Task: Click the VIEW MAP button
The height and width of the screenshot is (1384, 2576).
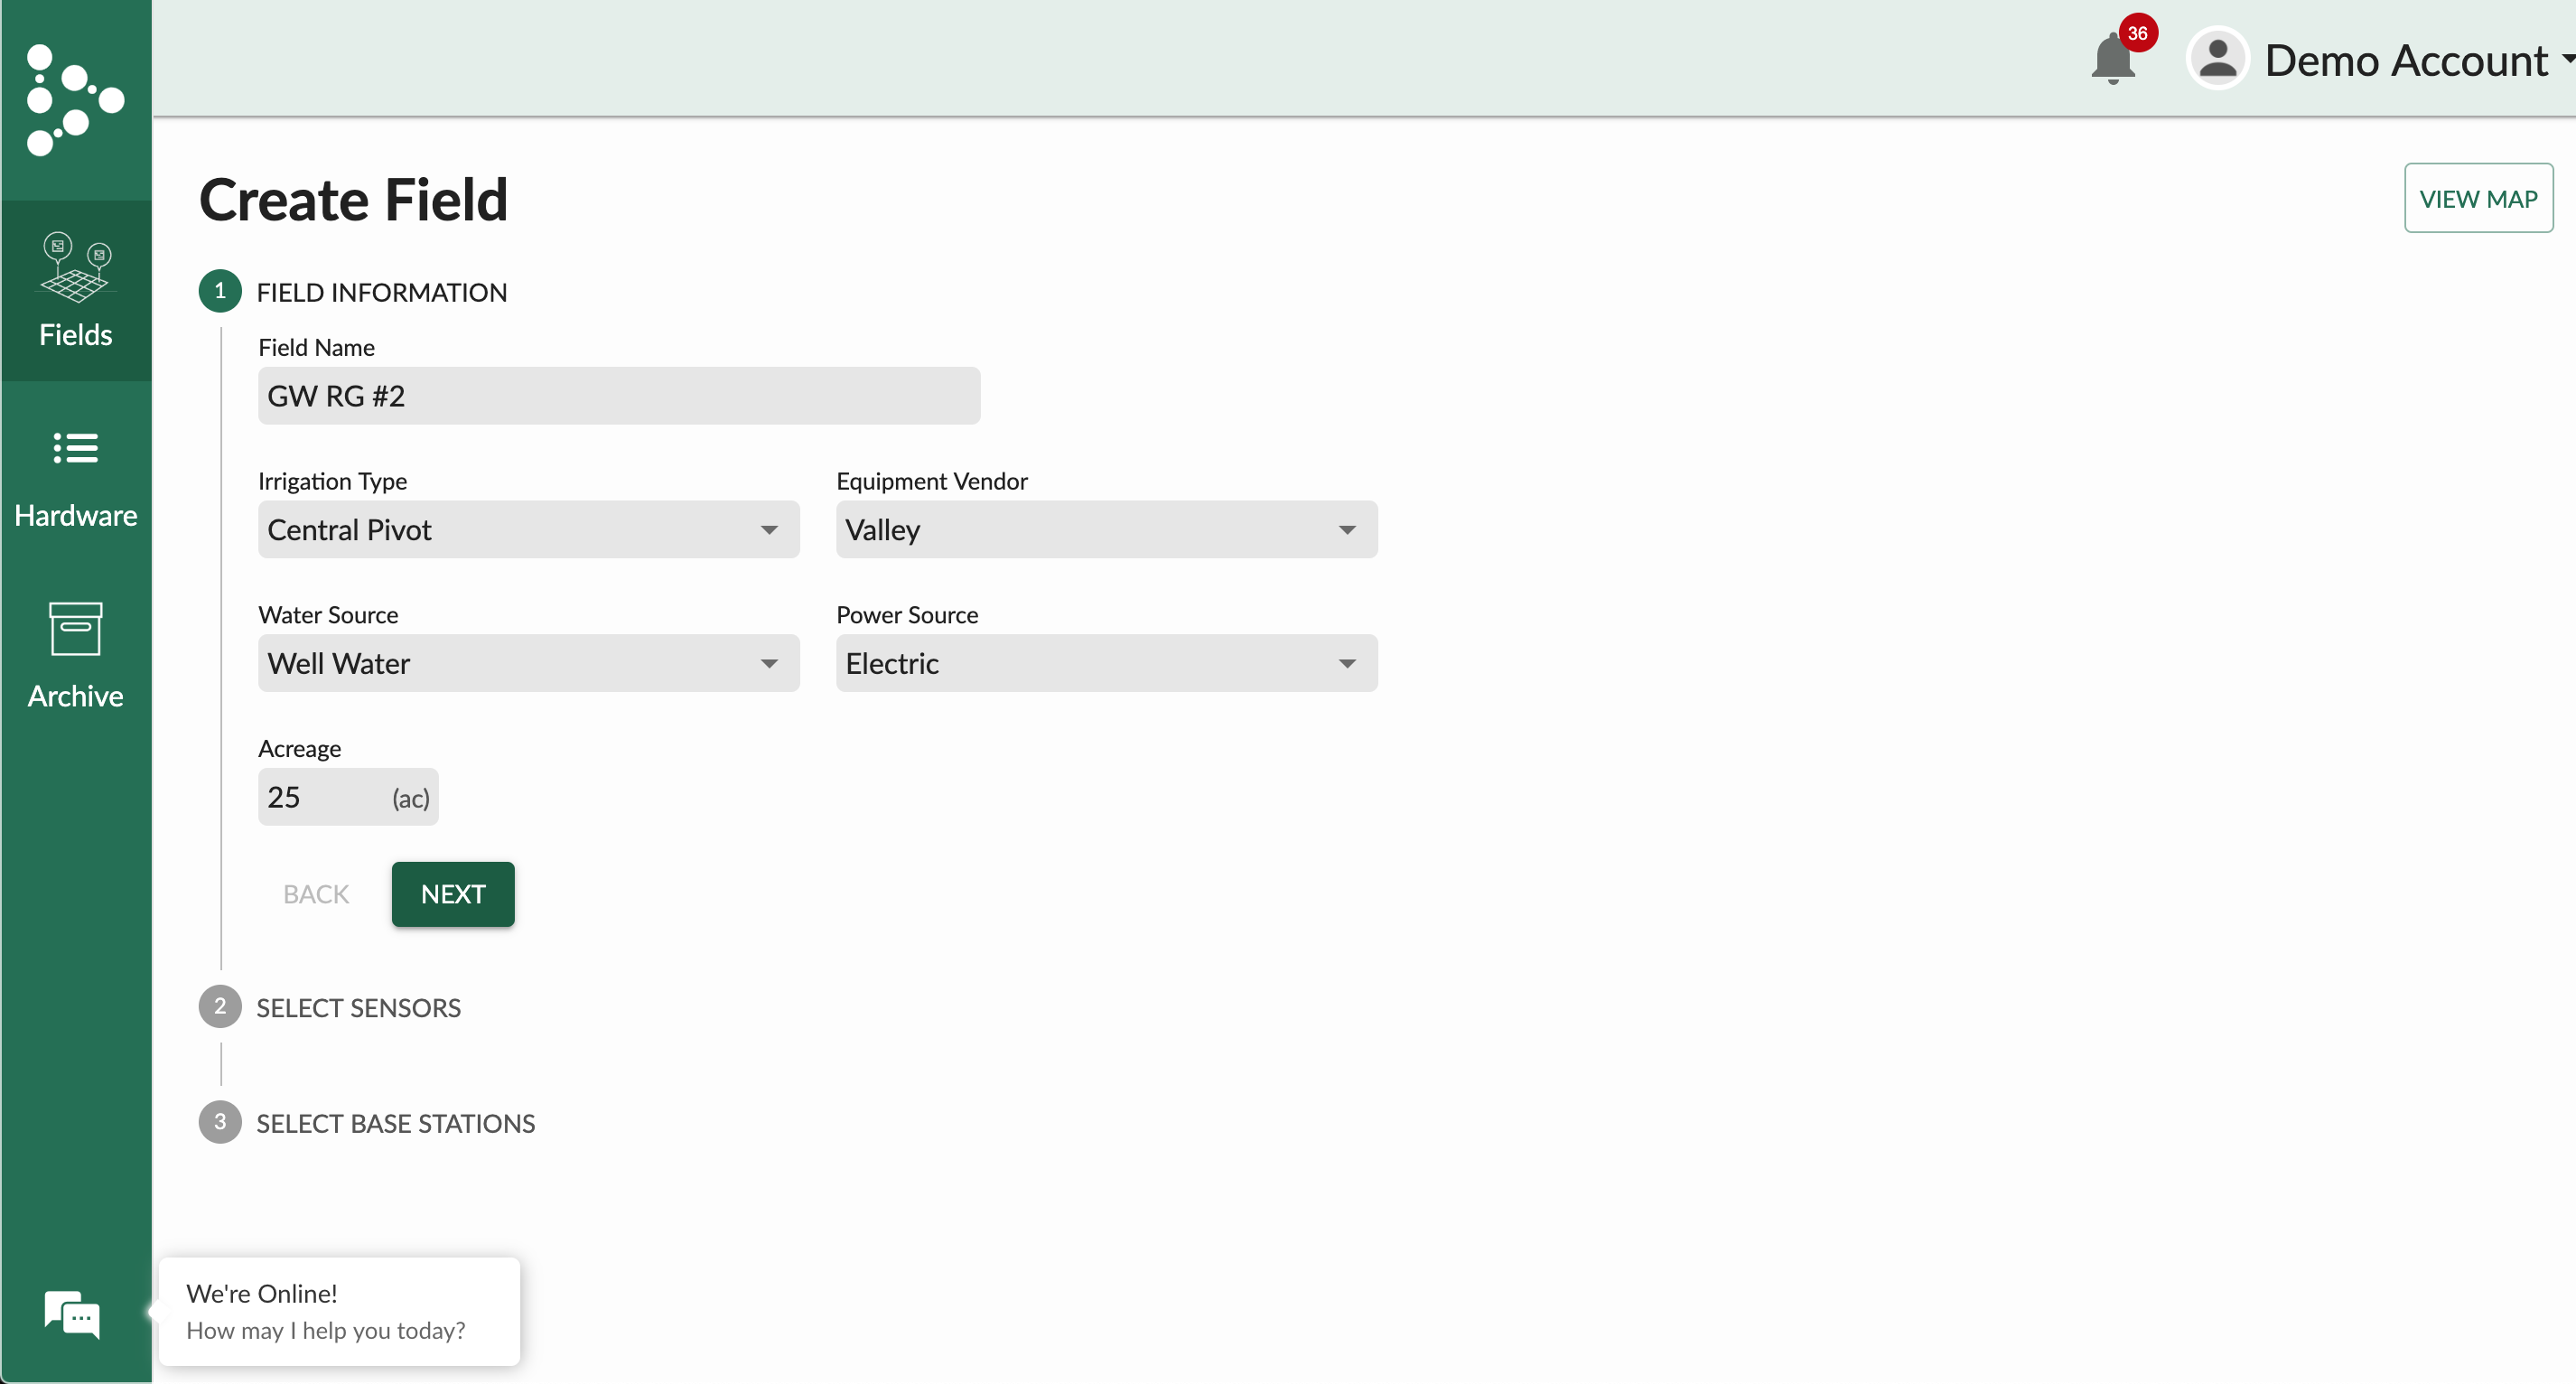Action: pos(2478,198)
